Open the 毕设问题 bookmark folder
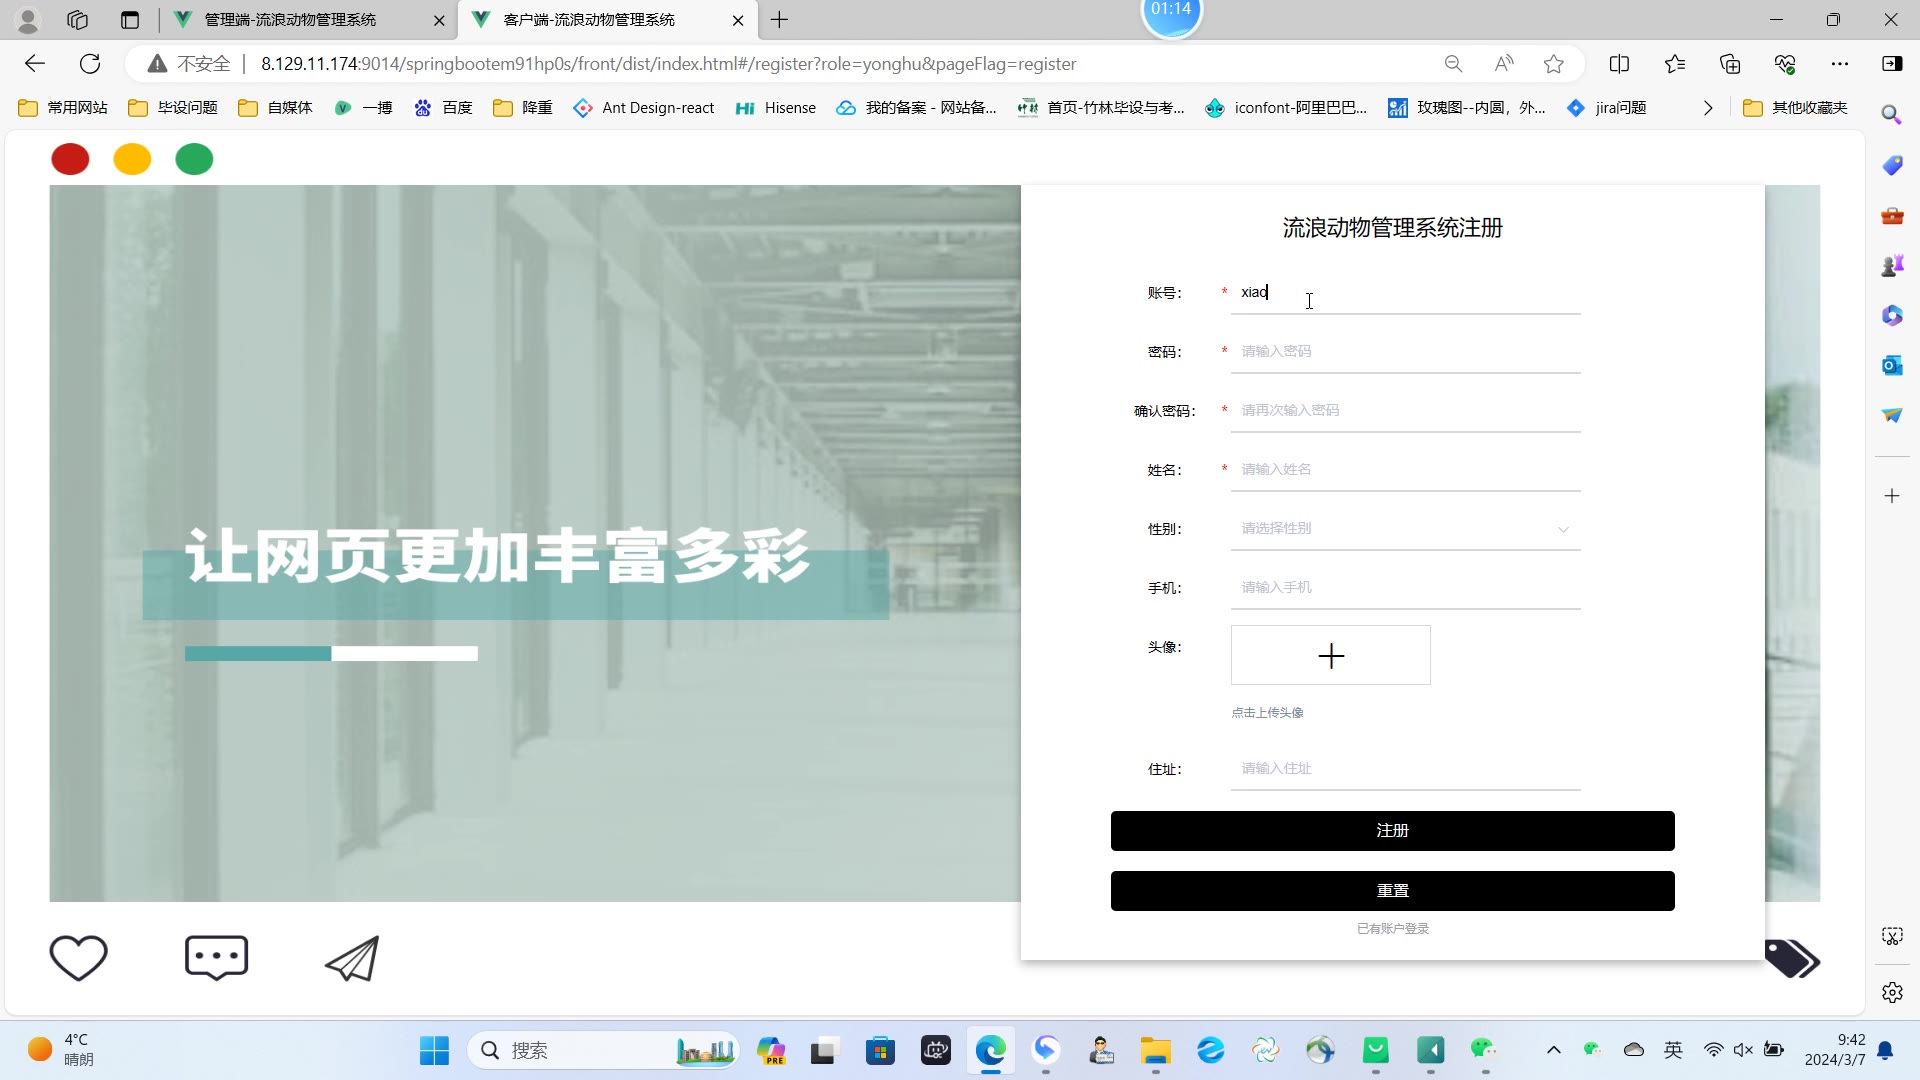 click(173, 108)
